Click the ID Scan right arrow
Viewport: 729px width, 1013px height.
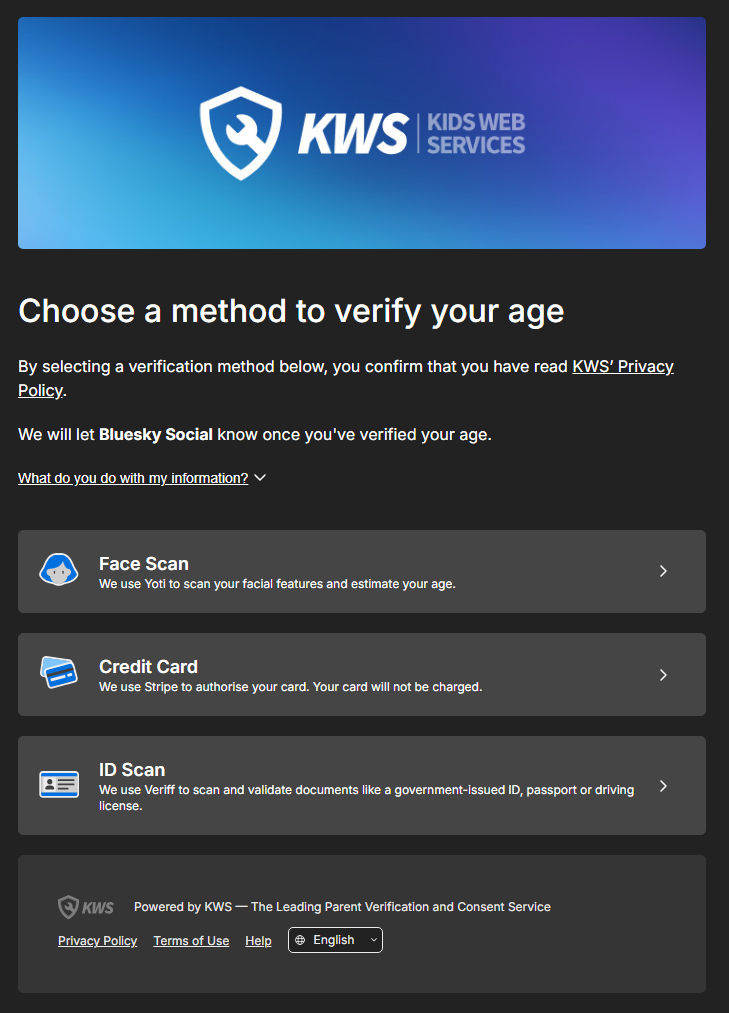click(x=663, y=786)
